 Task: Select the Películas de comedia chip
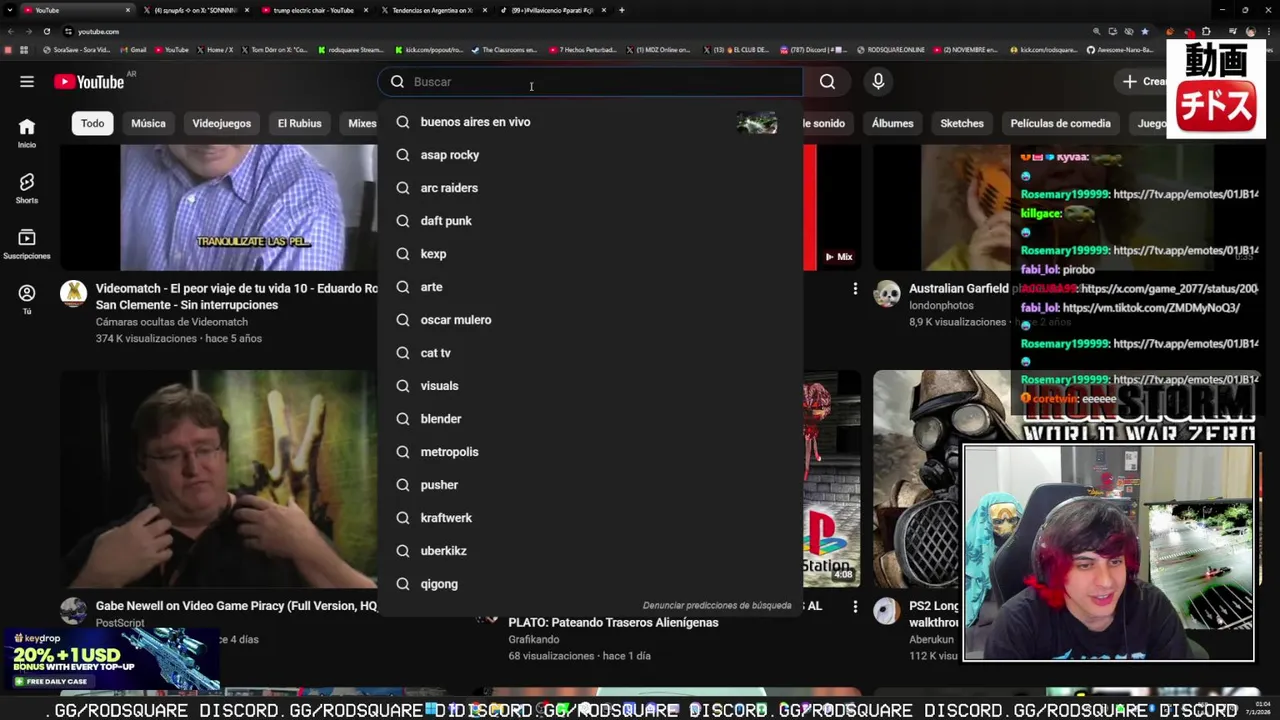[x=1060, y=123]
